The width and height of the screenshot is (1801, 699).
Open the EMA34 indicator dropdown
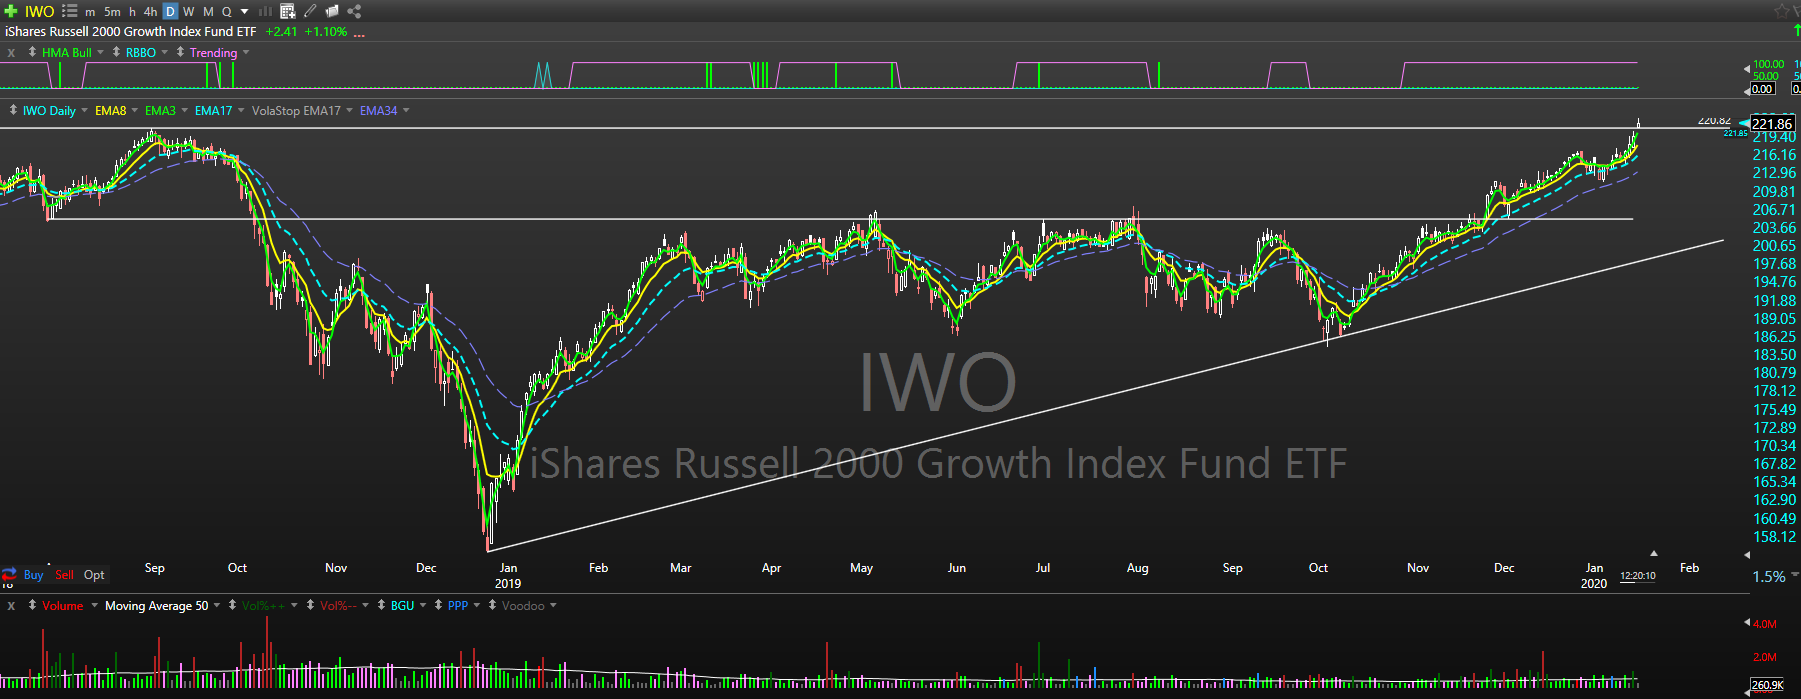406,110
